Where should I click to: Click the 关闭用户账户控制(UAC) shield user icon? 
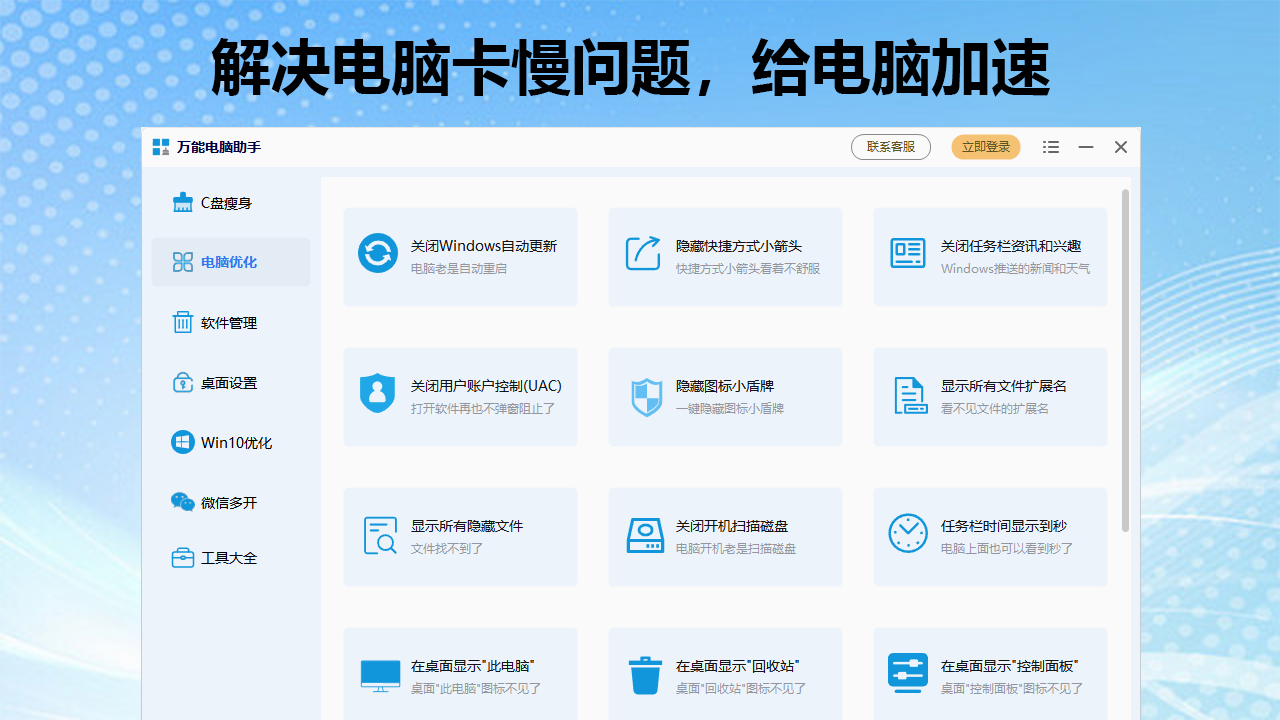[378, 393]
